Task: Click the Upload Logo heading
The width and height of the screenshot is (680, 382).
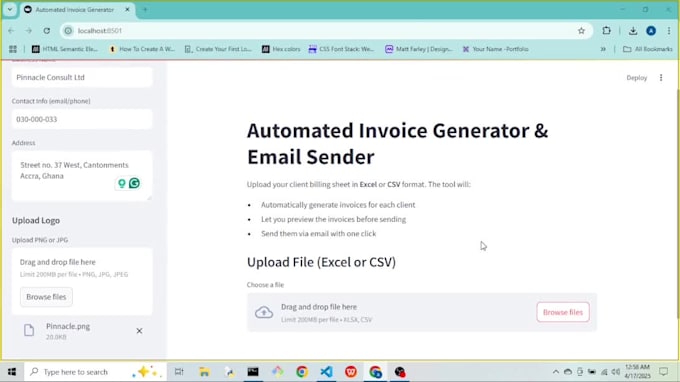Action: coord(36,220)
